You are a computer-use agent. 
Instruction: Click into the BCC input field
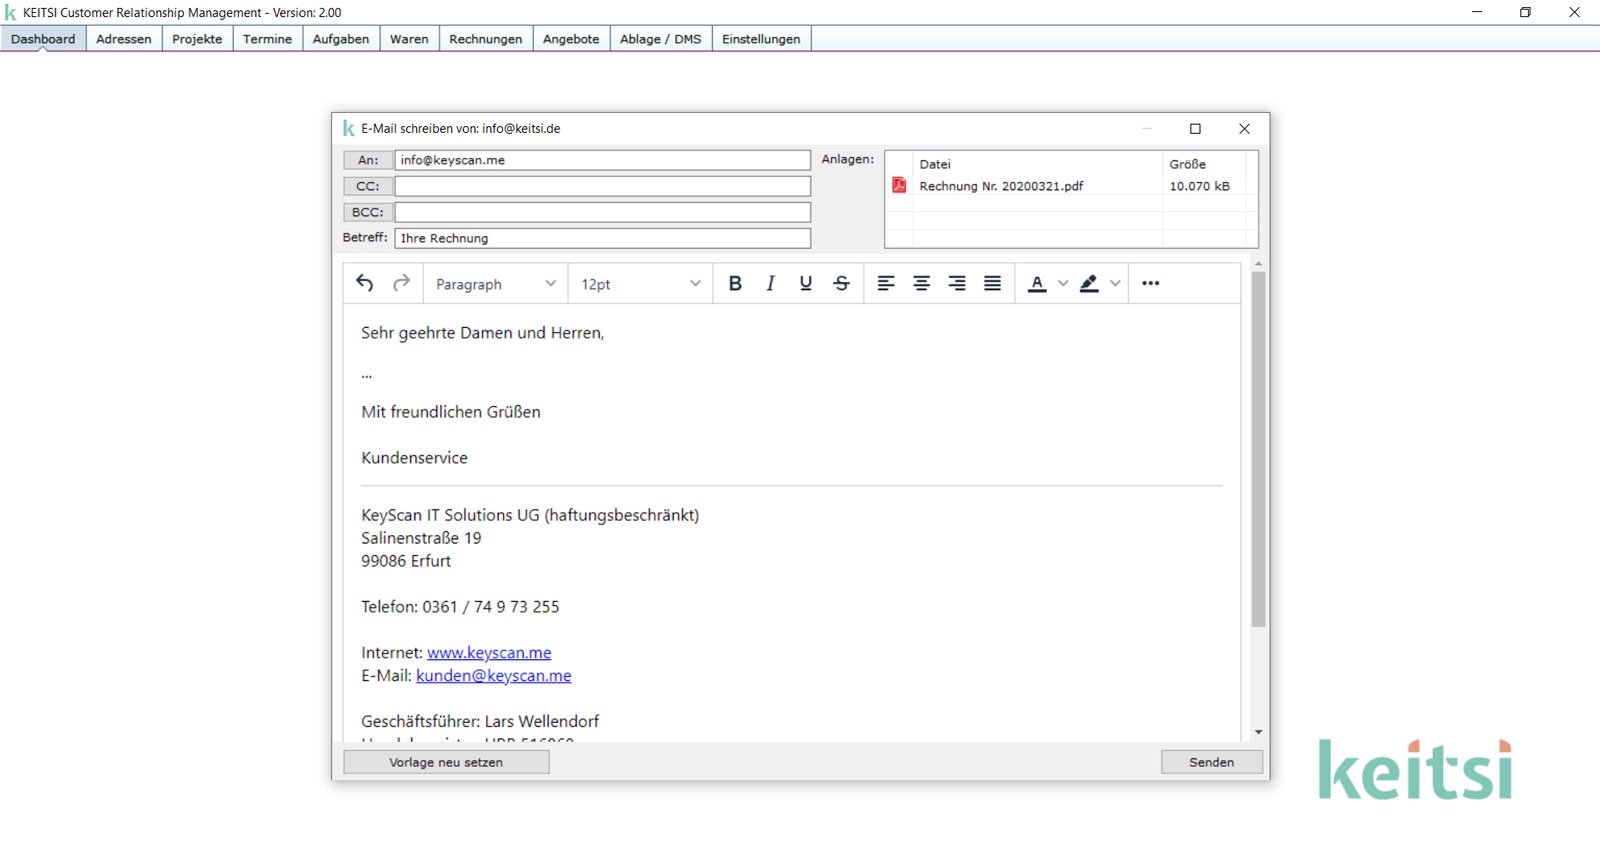[x=603, y=212]
